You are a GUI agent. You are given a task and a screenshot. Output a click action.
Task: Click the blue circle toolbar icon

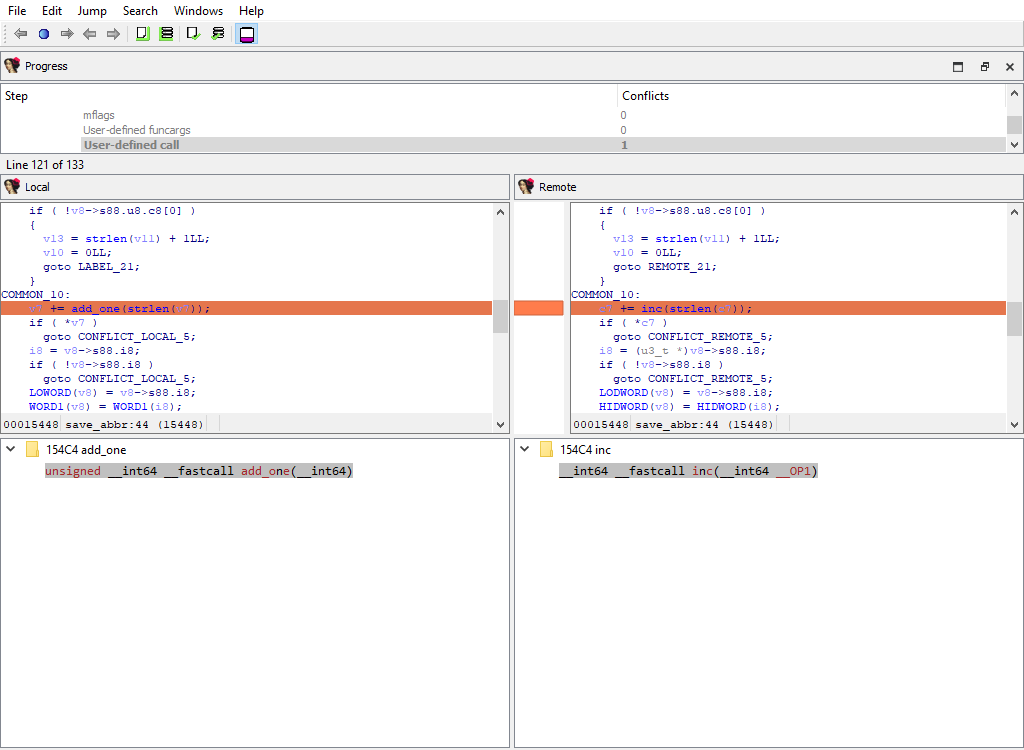coord(44,34)
